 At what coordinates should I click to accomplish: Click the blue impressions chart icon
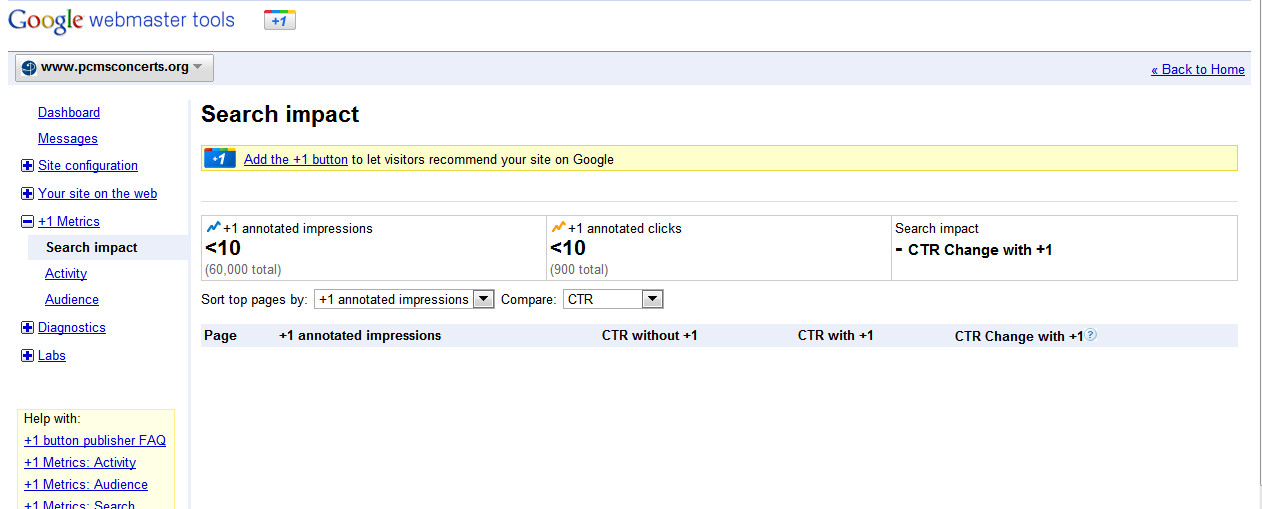click(x=213, y=227)
